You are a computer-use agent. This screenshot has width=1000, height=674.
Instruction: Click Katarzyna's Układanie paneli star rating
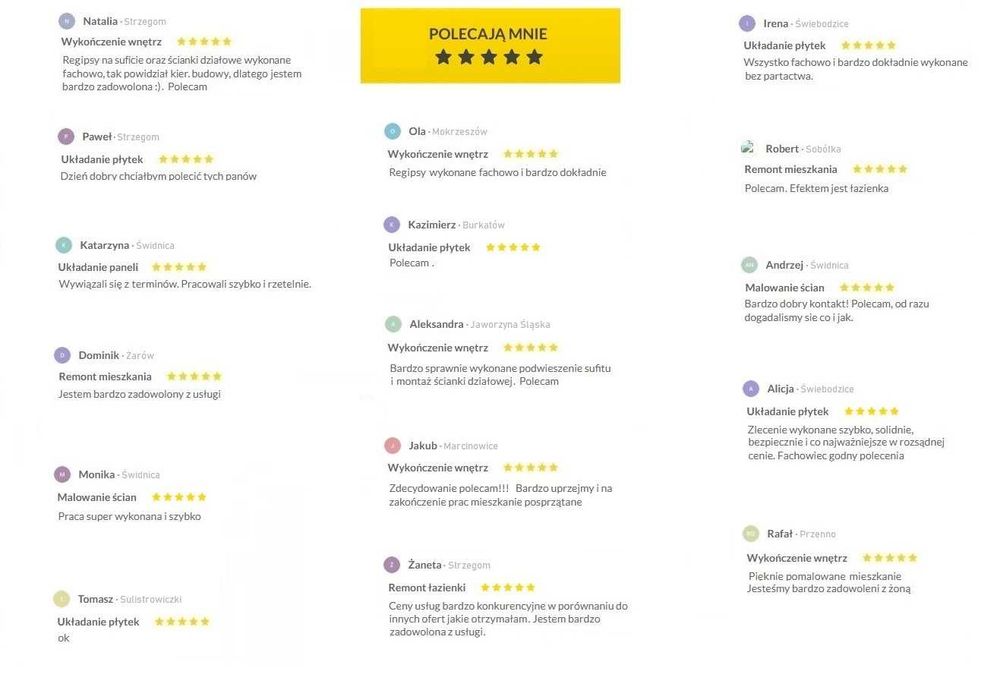click(x=178, y=267)
